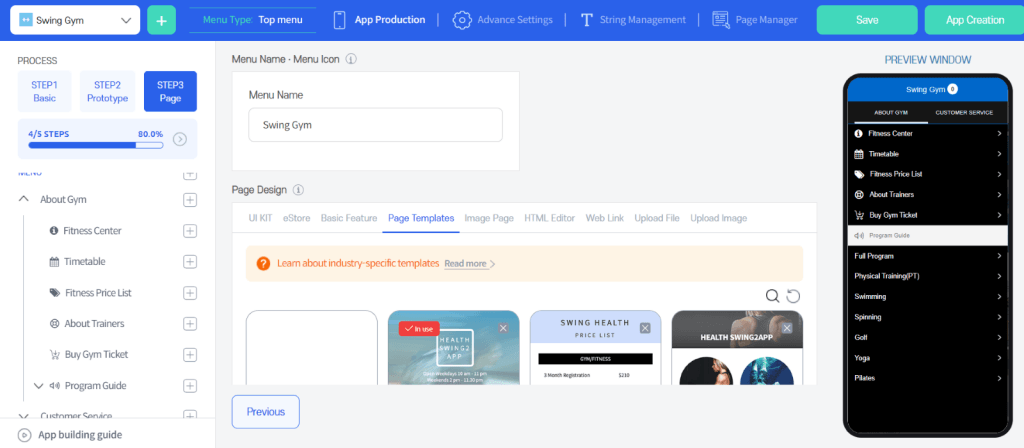1024x448 pixels.
Task: Open String Management
Action: 633,20
